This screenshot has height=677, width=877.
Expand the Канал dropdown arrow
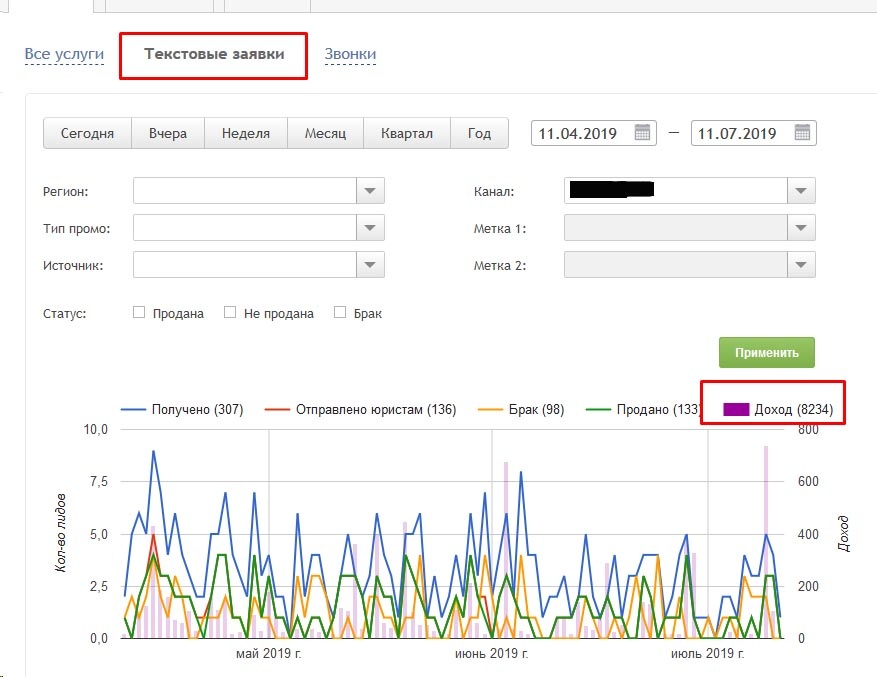pos(801,191)
